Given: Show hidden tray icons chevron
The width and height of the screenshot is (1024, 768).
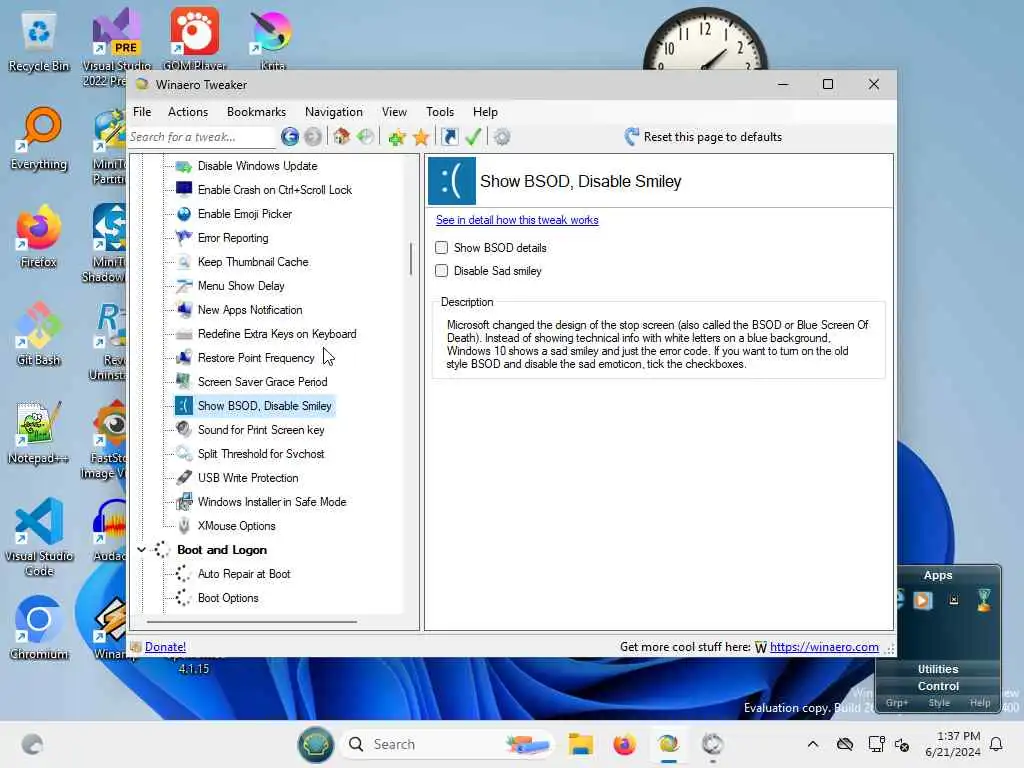Looking at the screenshot, I should tap(812, 744).
